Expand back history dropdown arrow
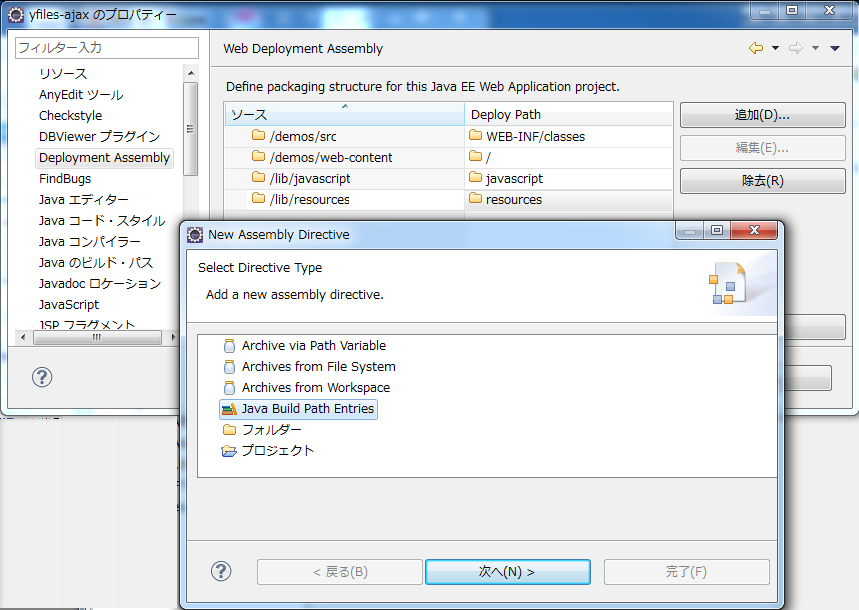The image size is (859, 610). click(x=775, y=48)
